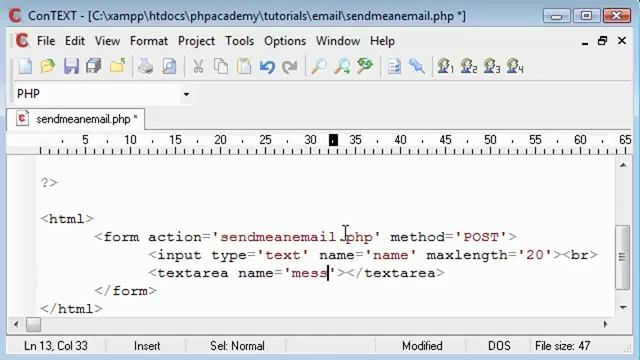Click the vertical scrollbar thumb
The width and height of the screenshot is (640, 360).
(622, 257)
